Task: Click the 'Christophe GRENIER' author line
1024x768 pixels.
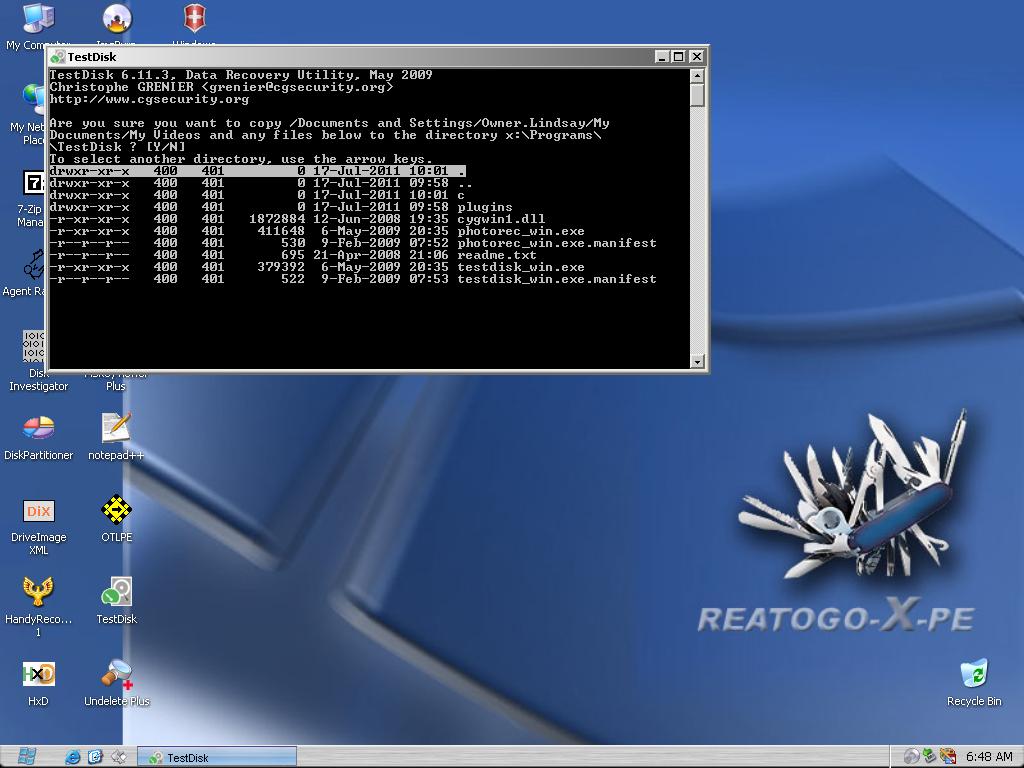Action: click(x=221, y=87)
